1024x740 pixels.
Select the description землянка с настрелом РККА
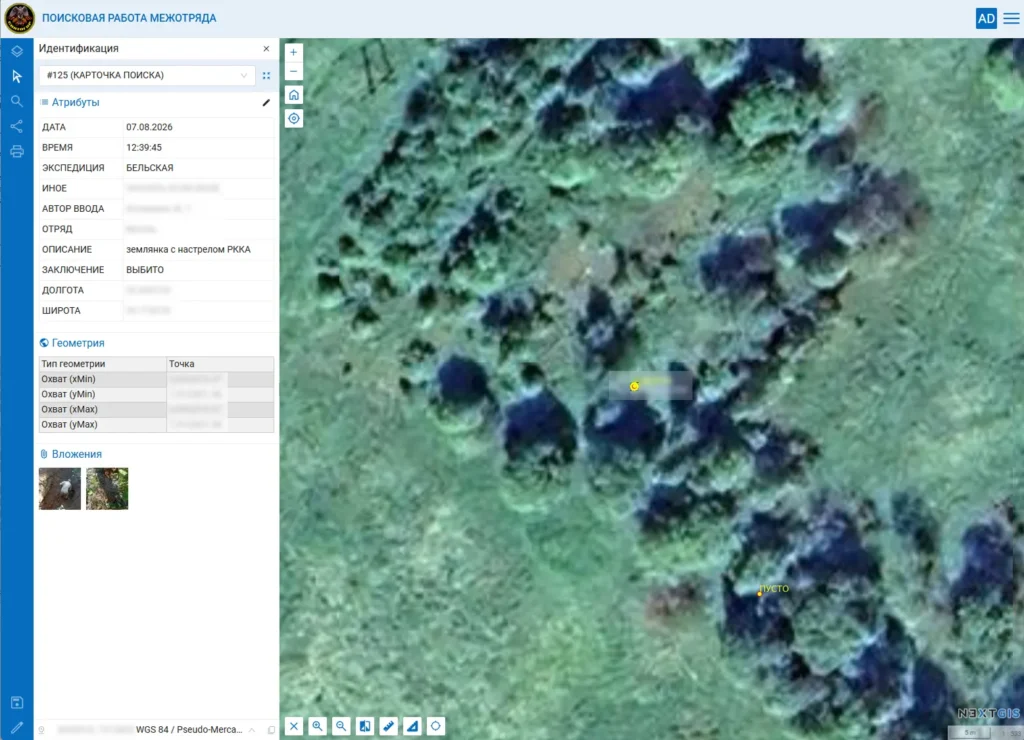pos(188,249)
